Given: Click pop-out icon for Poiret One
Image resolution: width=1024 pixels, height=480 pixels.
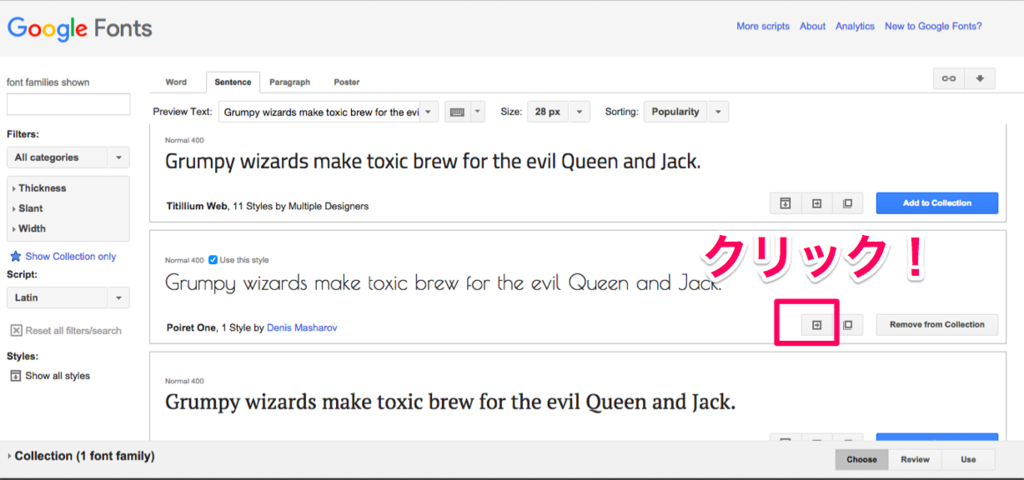Looking at the screenshot, I should point(848,325).
